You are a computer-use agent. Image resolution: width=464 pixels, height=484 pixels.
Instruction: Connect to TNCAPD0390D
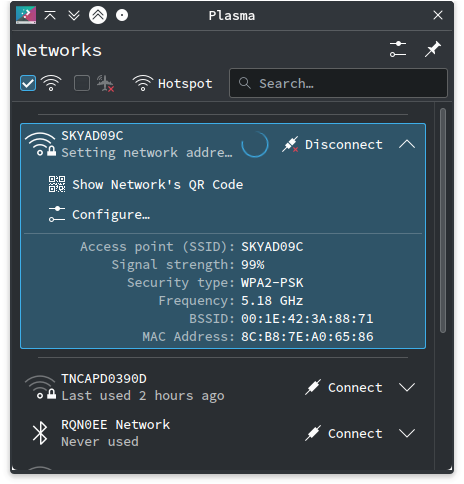[x=343, y=387]
